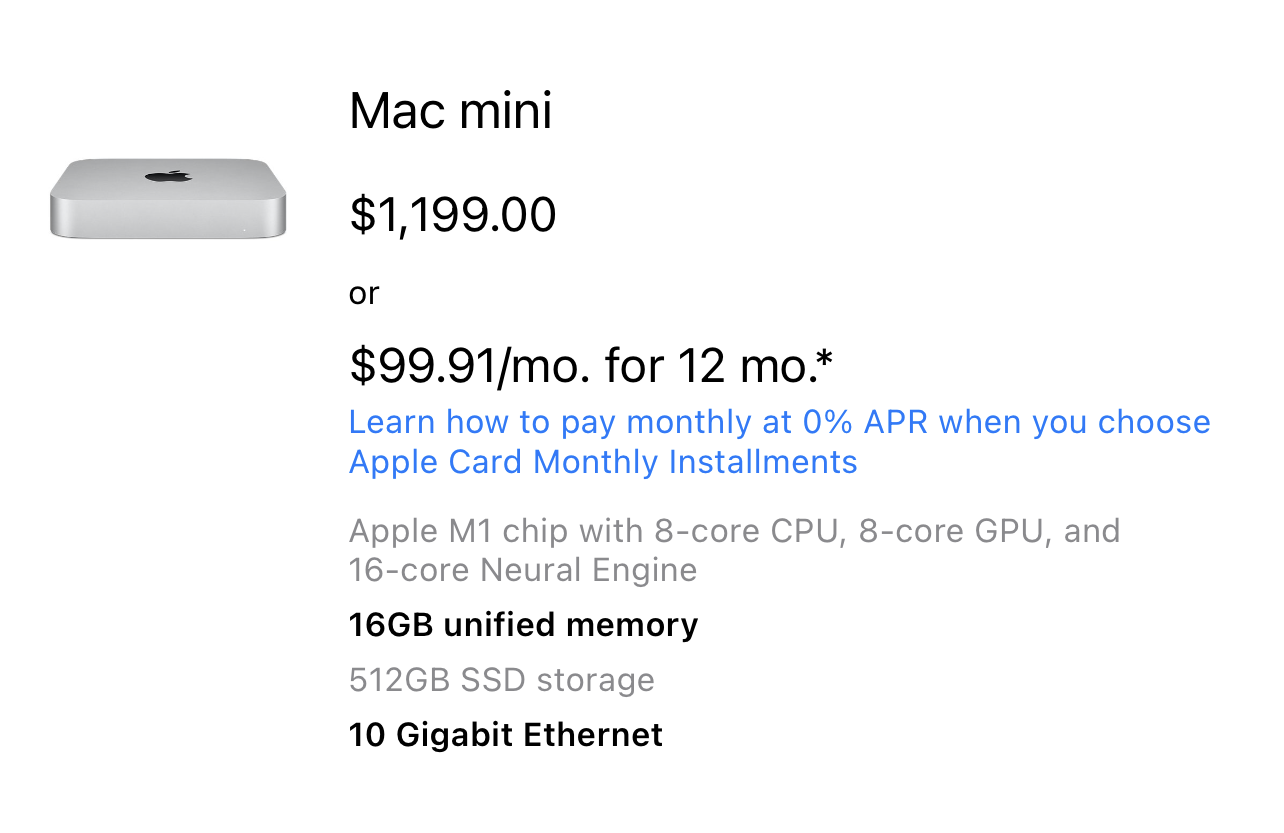Select the "512GB SSD storage" spec
This screenshot has width=1284, height=833.
pos(501,680)
